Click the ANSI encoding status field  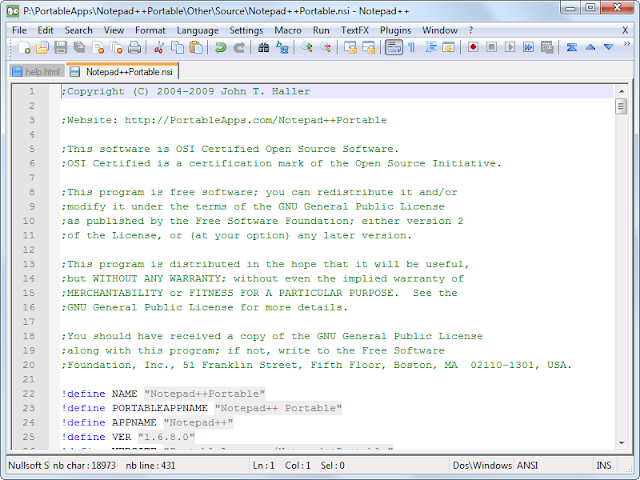[527, 465]
